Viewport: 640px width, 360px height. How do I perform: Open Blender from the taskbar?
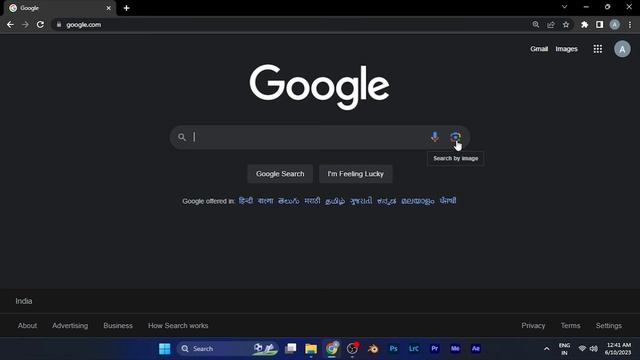click(x=373, y=349)
